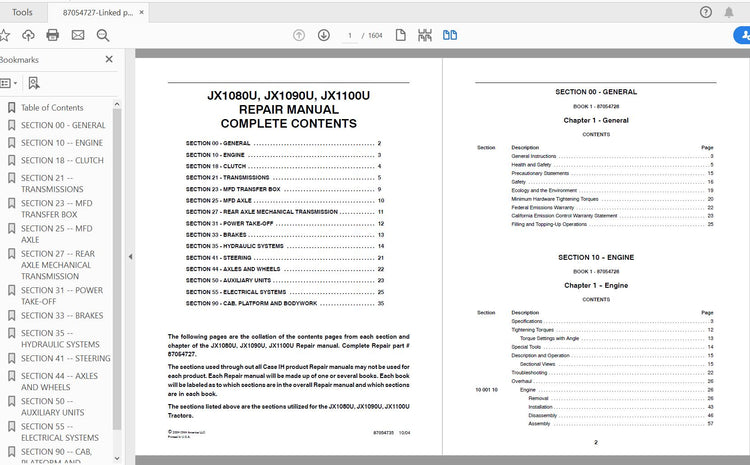The height and width of the screenshot is (465, 750).
Task: Click 'Federal Emissions Warranty' line
Action: (612, 208)
